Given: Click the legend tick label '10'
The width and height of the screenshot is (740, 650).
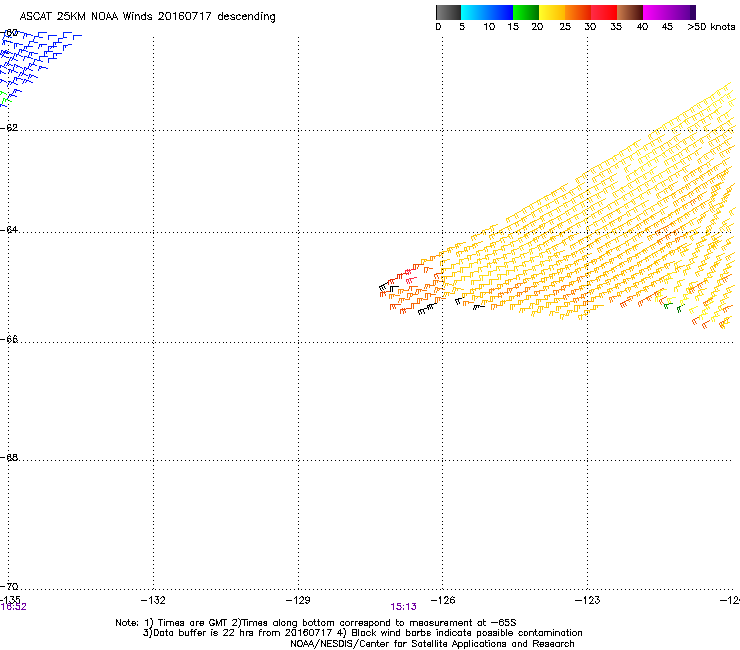Looking at the screenshot, I should [x=489, y=27].
